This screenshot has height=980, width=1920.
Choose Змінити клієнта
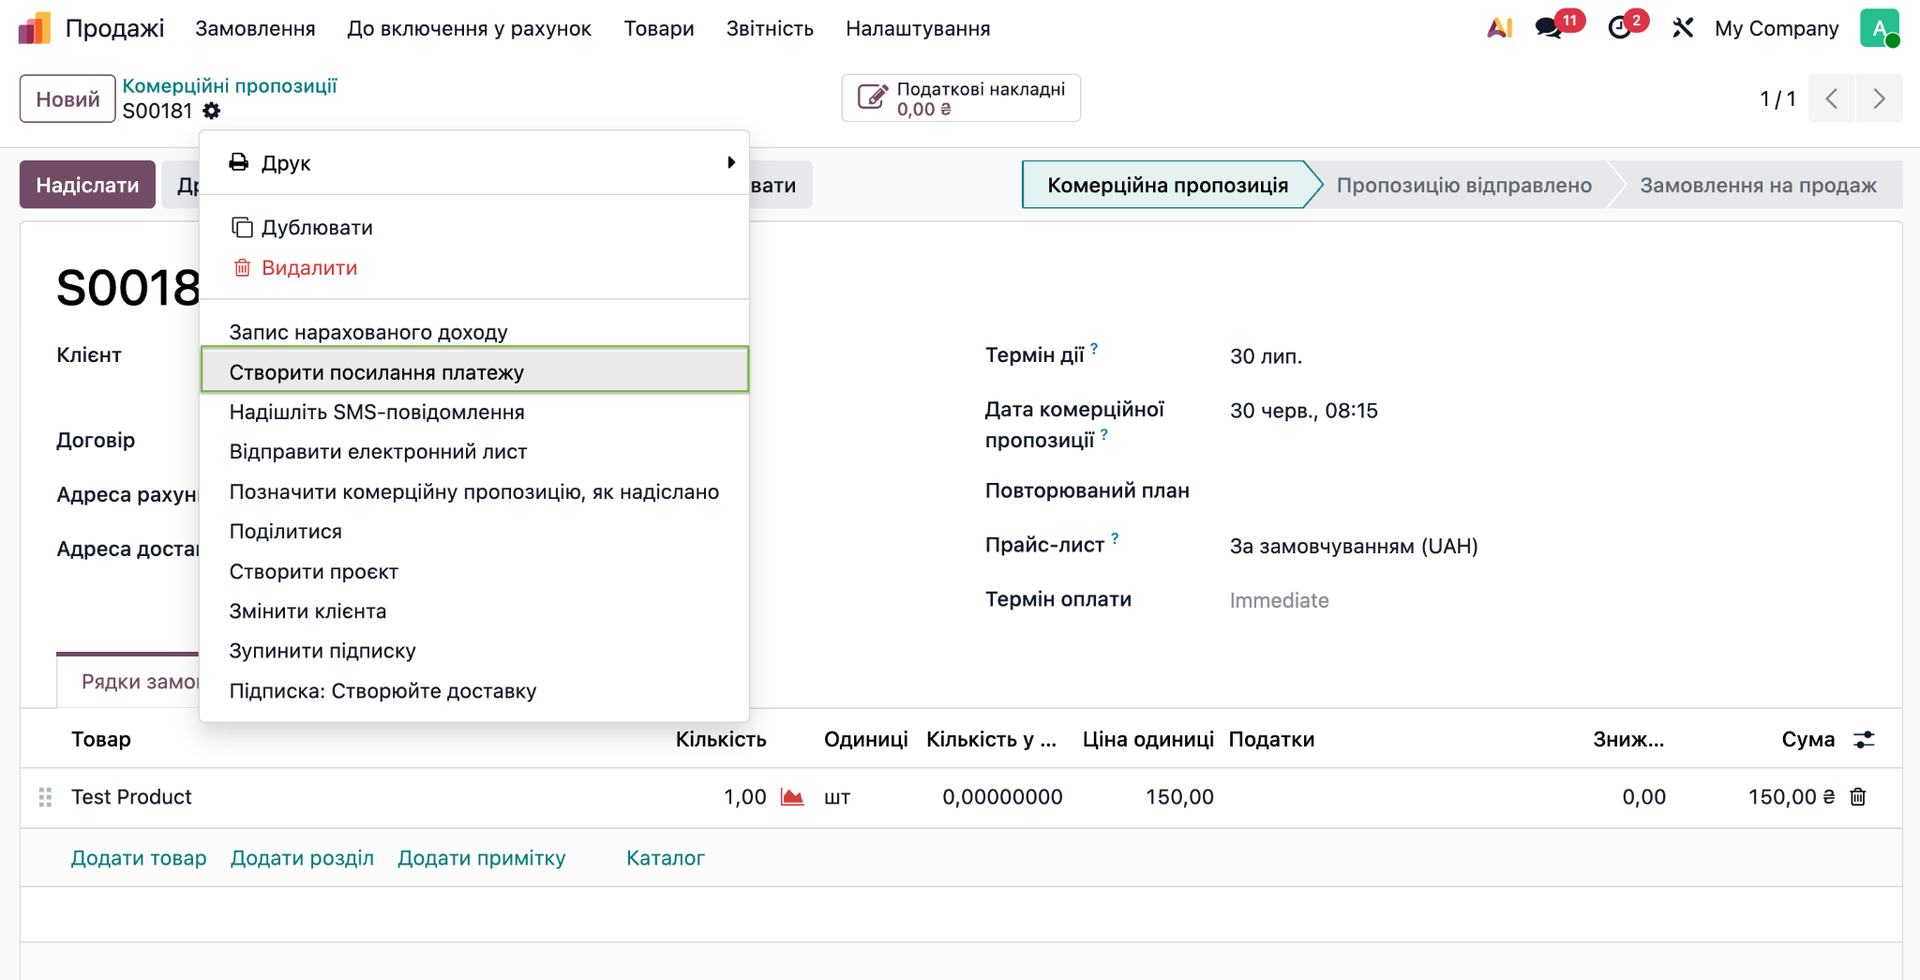(474, 611)
